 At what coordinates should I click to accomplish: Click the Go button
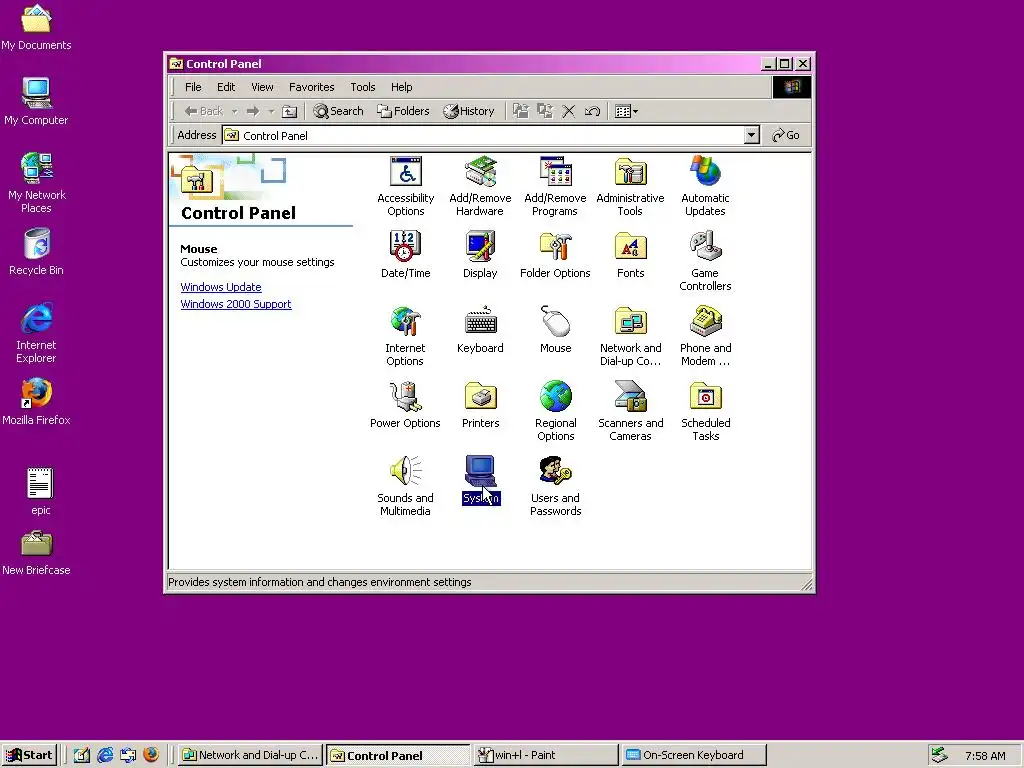click(x=786, y=135)
